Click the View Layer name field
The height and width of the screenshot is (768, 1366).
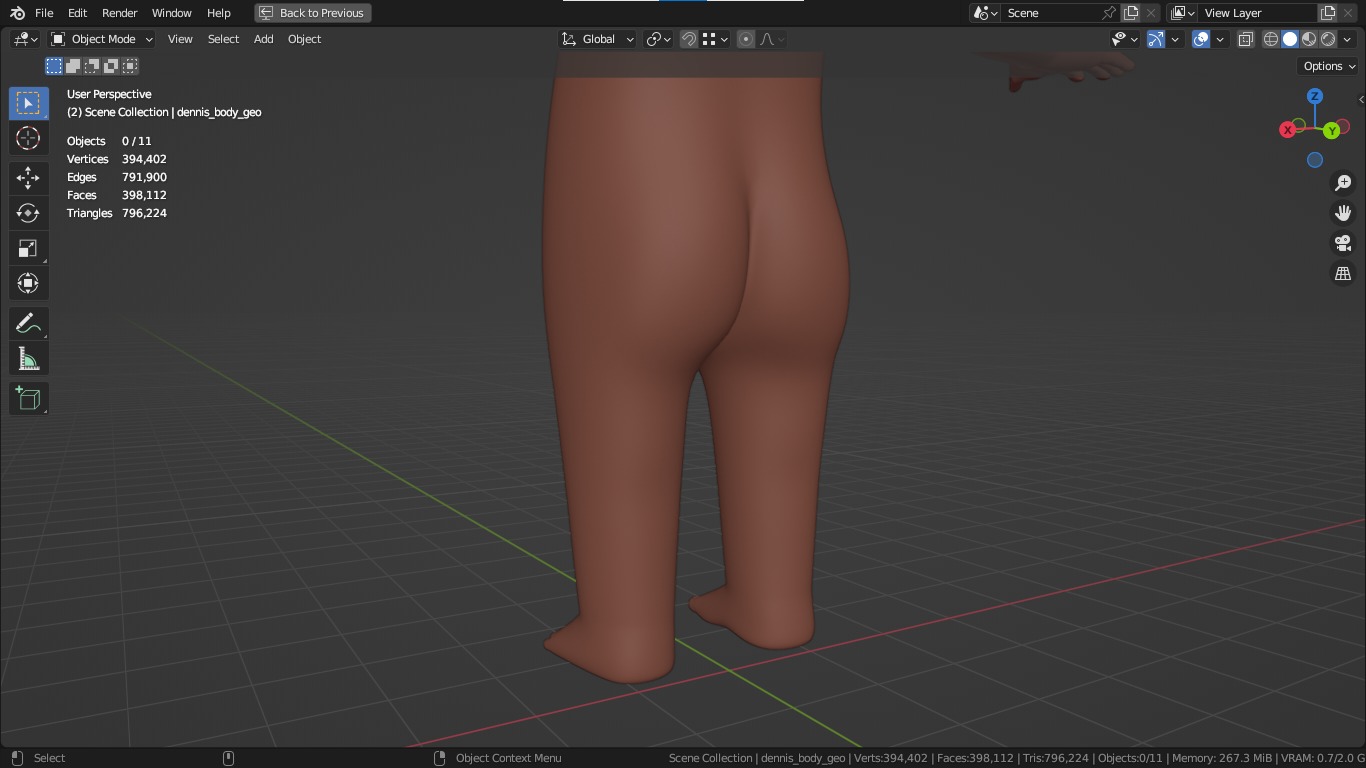(1256, 13)
